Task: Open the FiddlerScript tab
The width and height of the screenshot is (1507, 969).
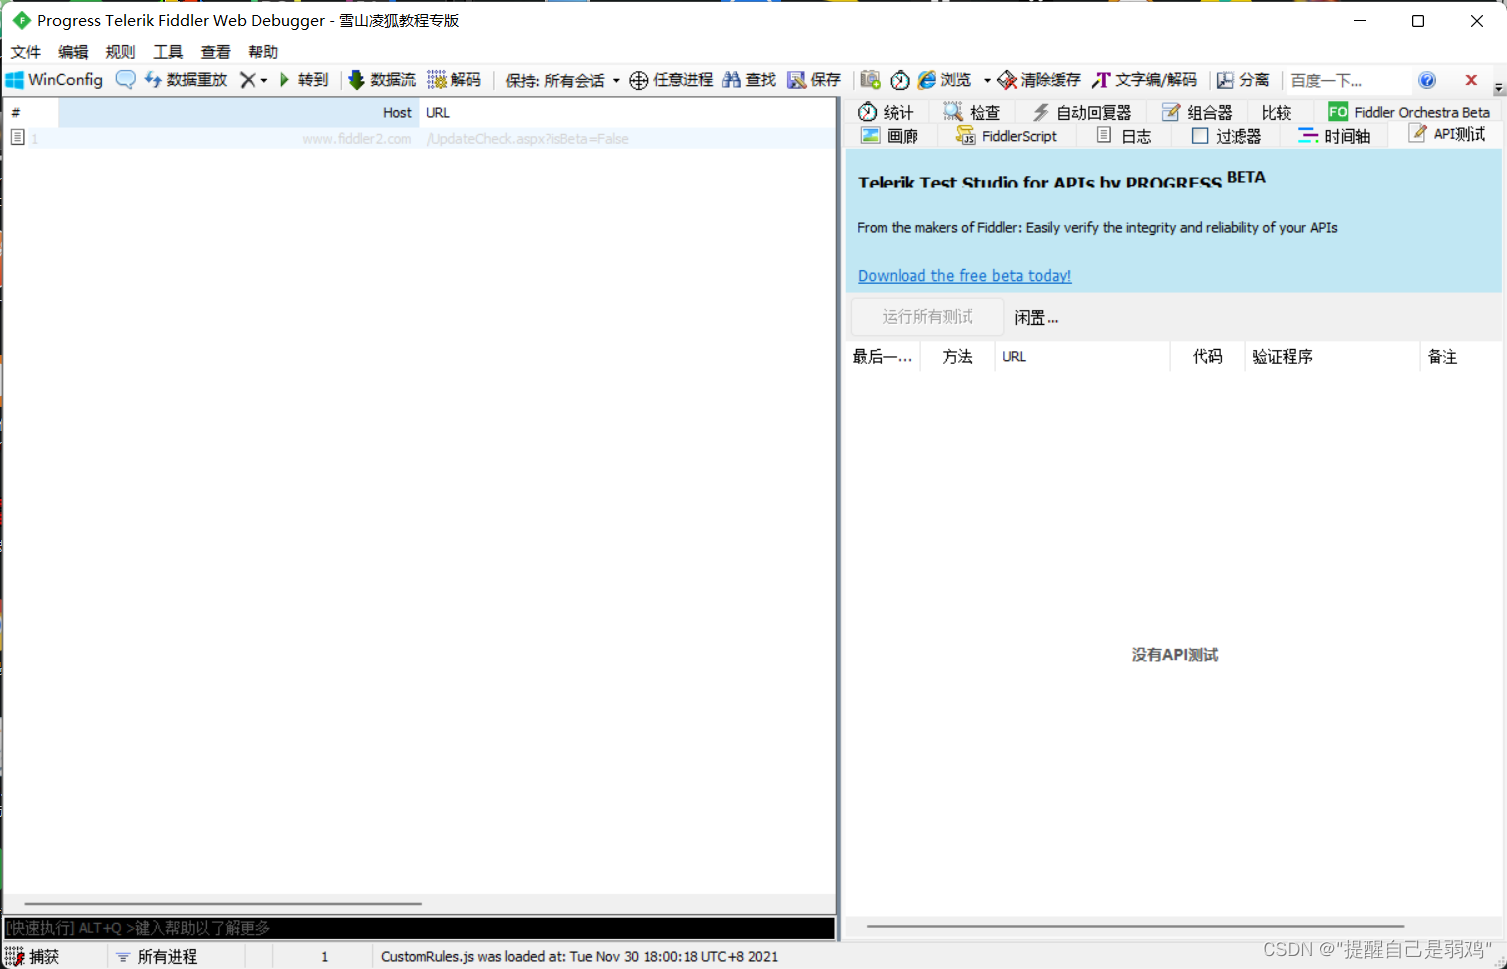Action: point(1006,136)
